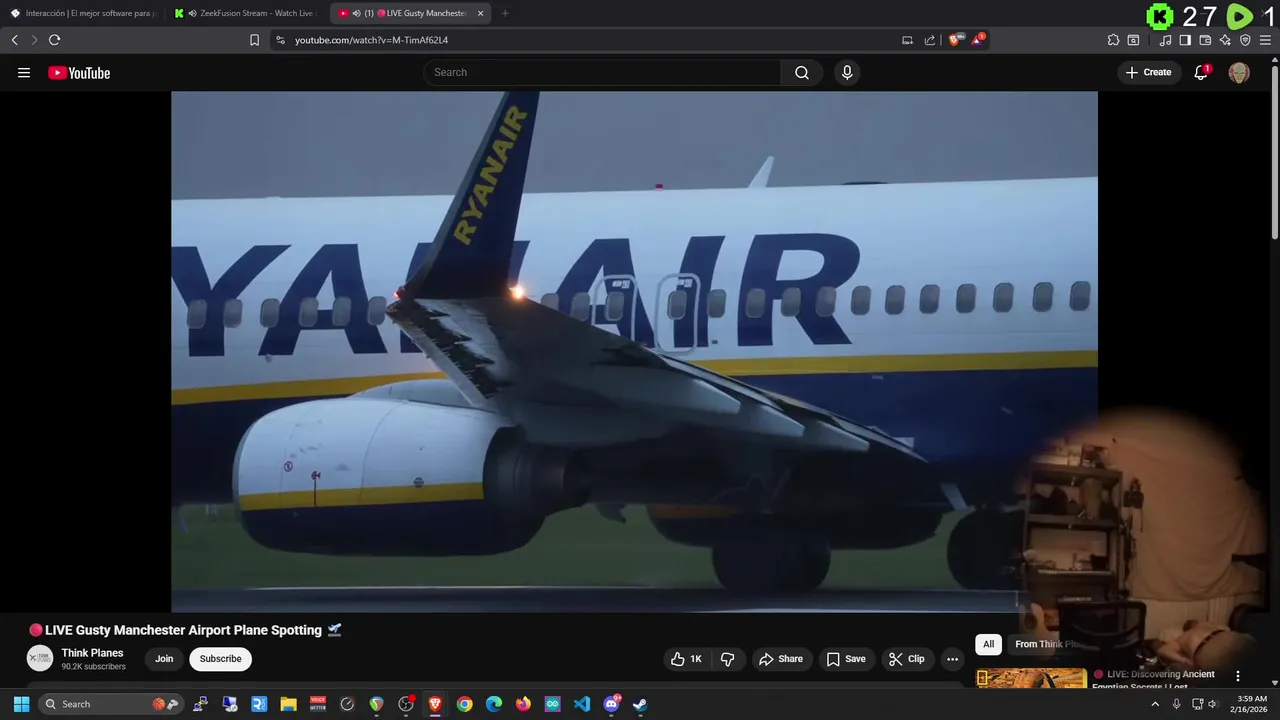Viewport: 1280px width, 720px height.
Task: Toggle browser sidebar panel
Action: (1185, 40)
